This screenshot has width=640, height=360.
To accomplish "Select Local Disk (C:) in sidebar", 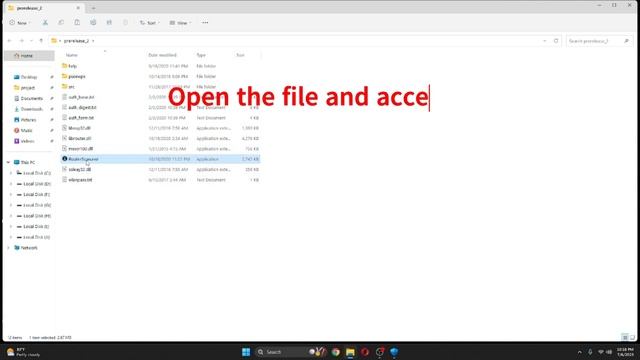I will tap(37, 173).
